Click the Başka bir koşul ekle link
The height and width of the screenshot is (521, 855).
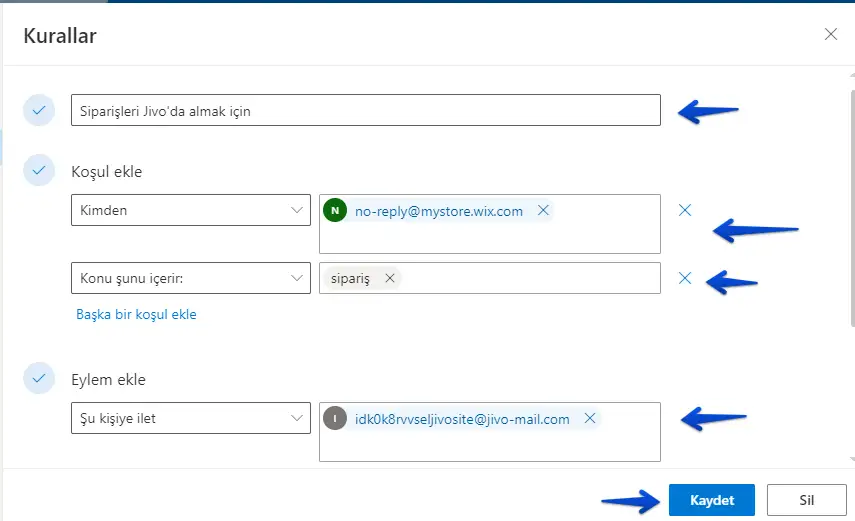click(136, 314)
